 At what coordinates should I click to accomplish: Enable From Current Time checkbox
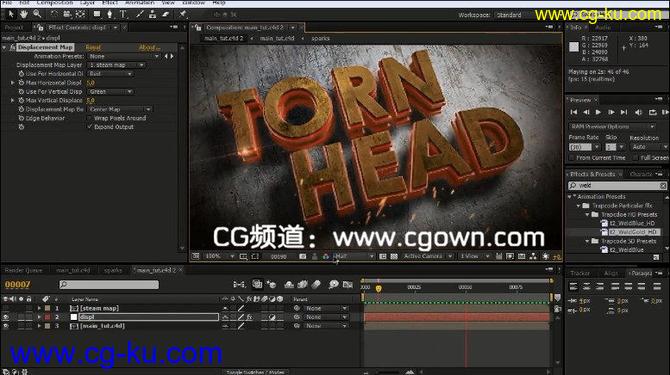coord(572,158)
